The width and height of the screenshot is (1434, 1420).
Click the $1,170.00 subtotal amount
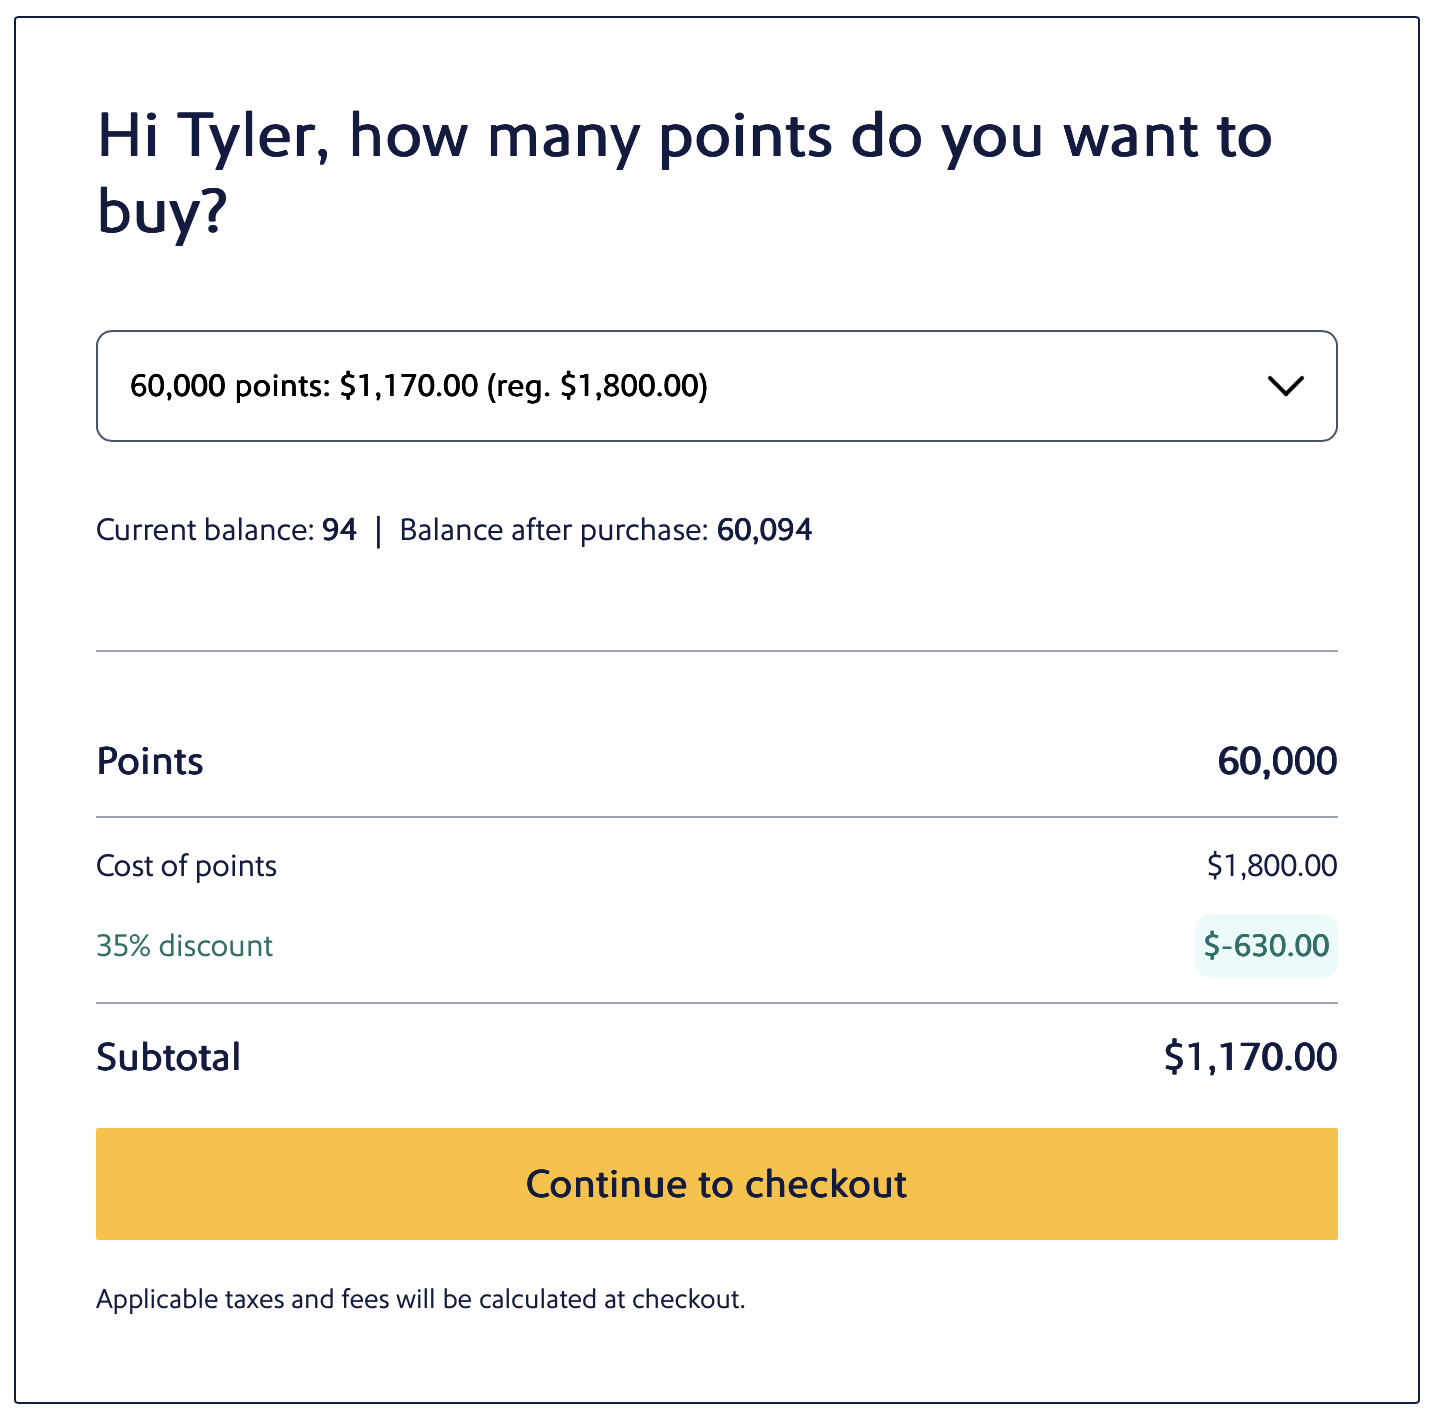point(1250,1056)
